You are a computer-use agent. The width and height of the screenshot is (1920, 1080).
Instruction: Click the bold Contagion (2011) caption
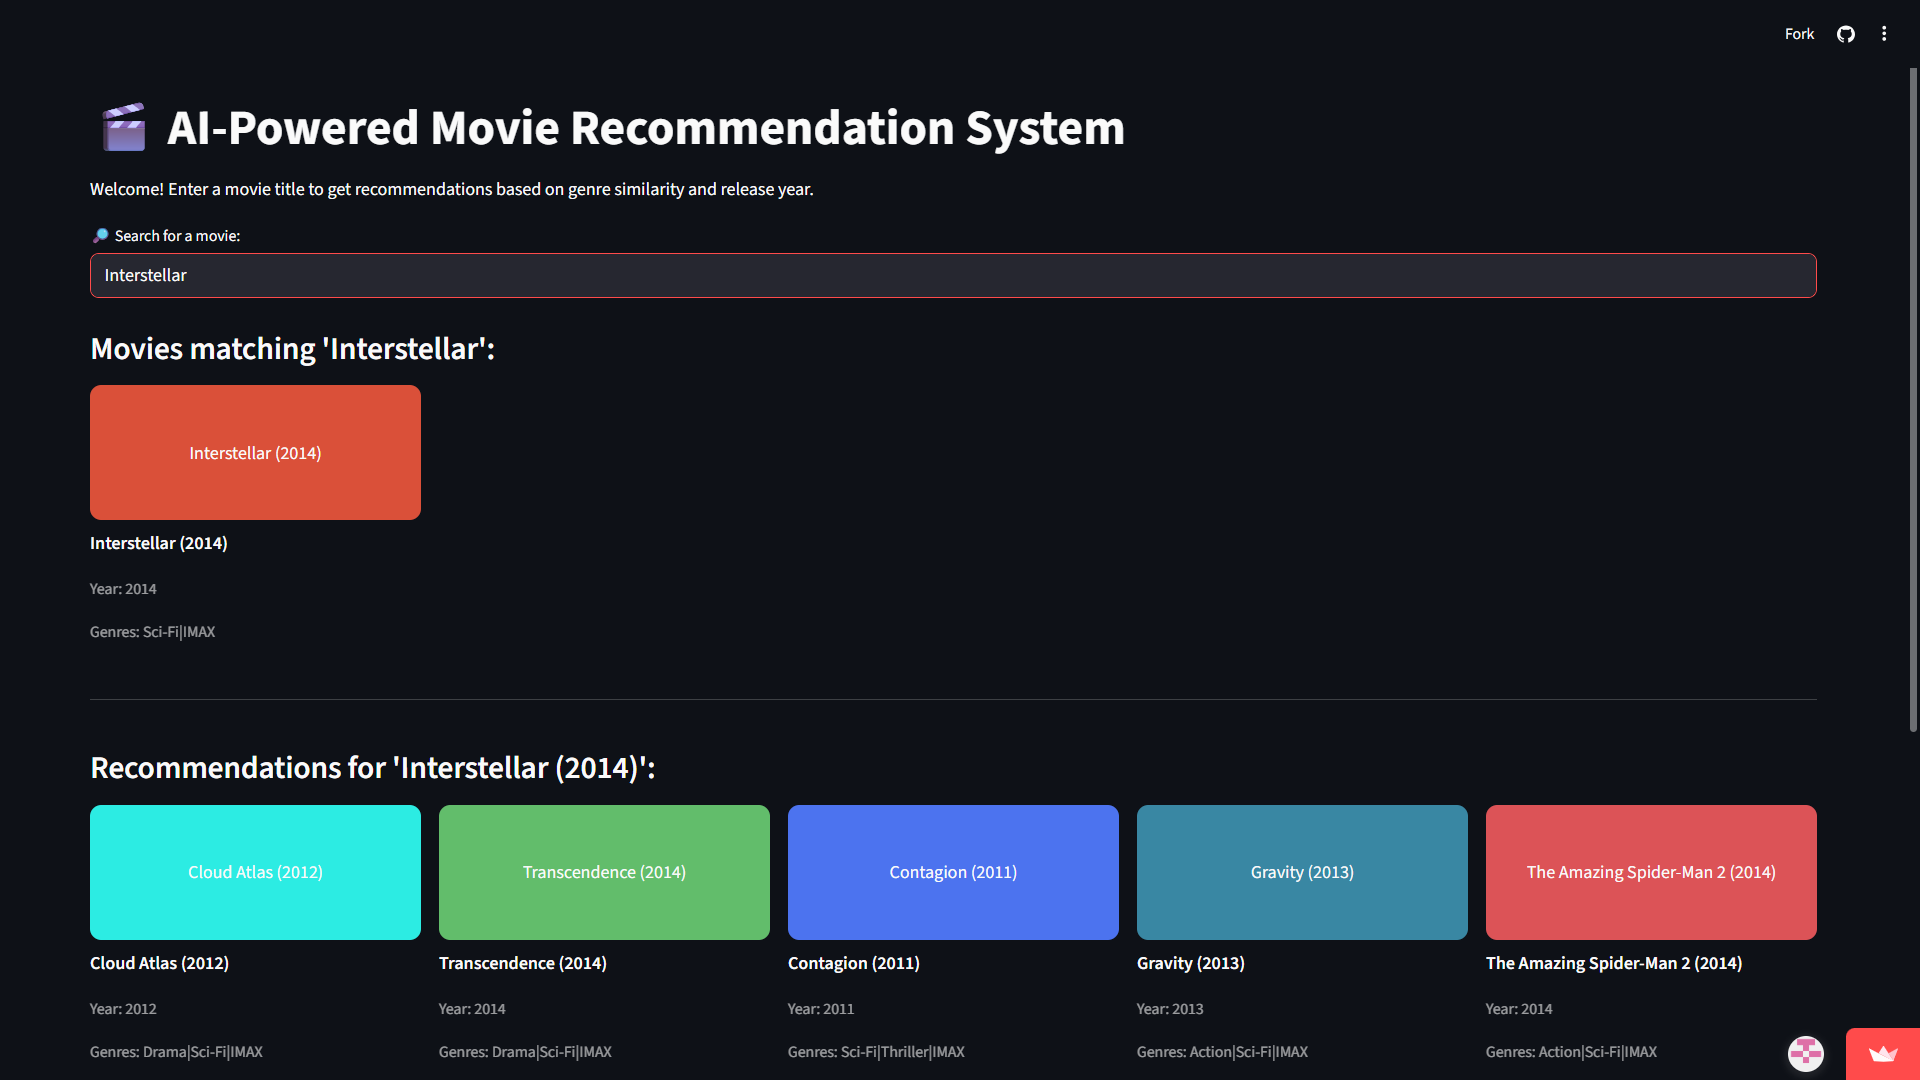tap(853, 963)
